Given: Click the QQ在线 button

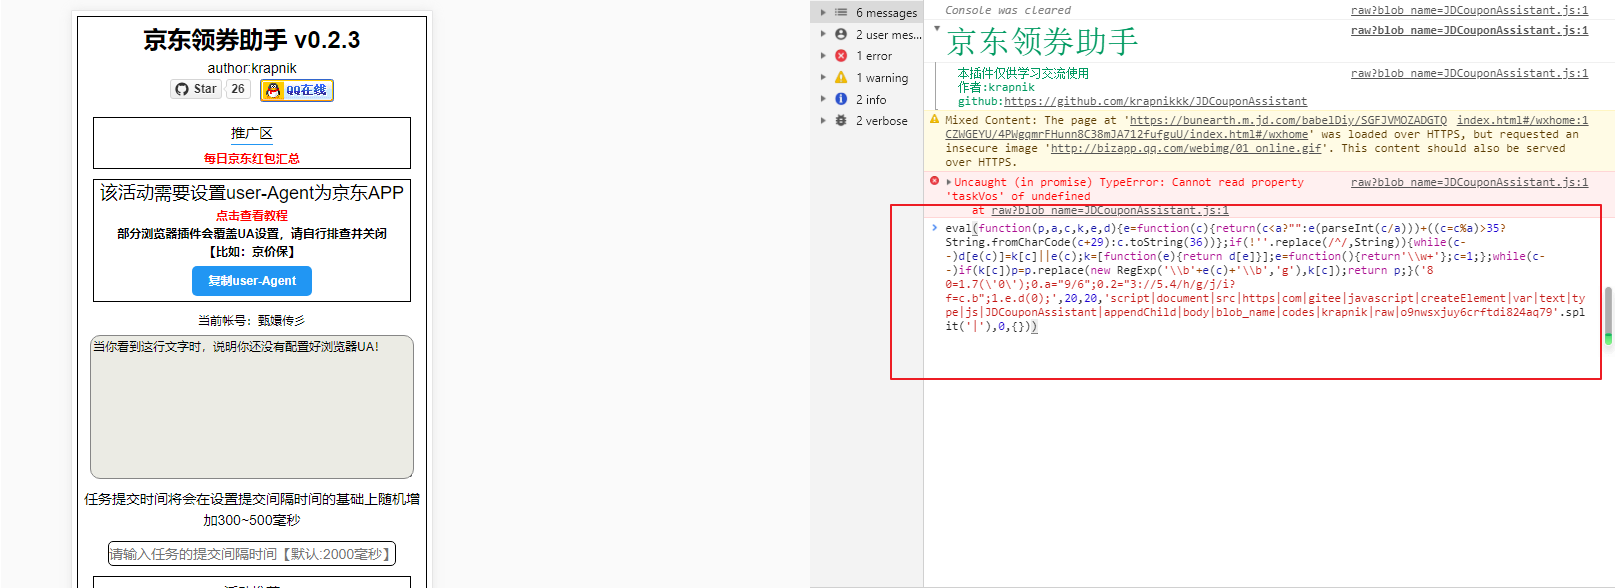Looking at the screenshot, I should coord(297,90).
